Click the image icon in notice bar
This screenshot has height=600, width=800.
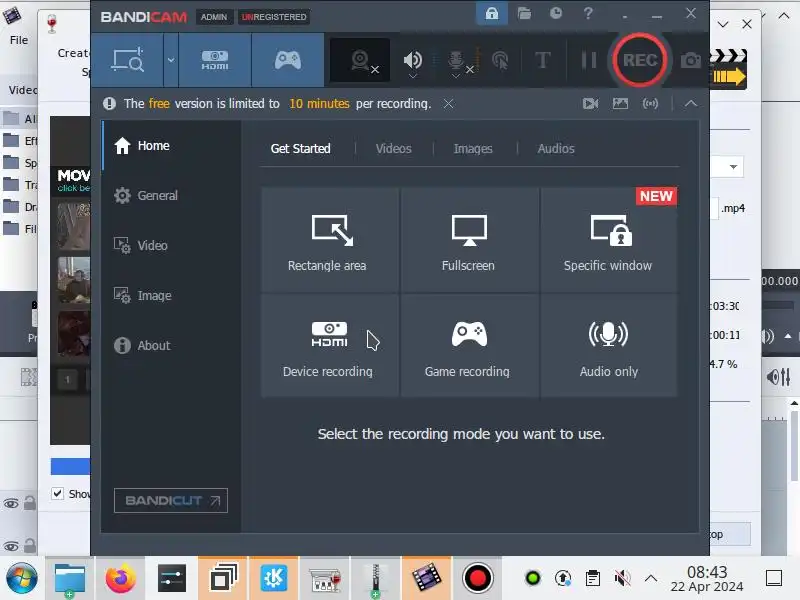click(x=620, y=104)
